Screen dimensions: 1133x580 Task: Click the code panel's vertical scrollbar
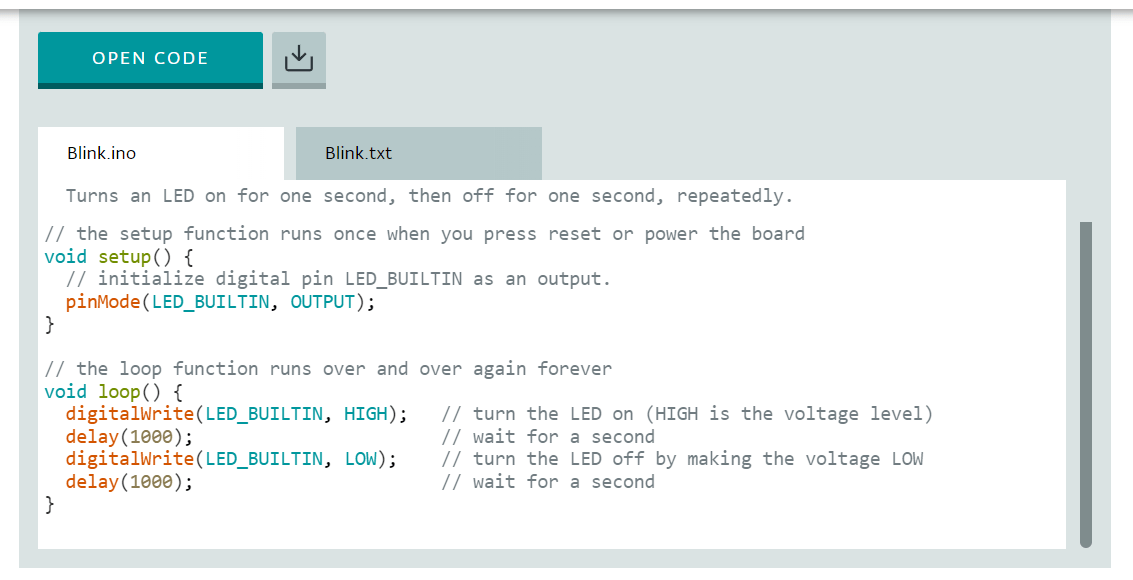[x=1085, y=384]
